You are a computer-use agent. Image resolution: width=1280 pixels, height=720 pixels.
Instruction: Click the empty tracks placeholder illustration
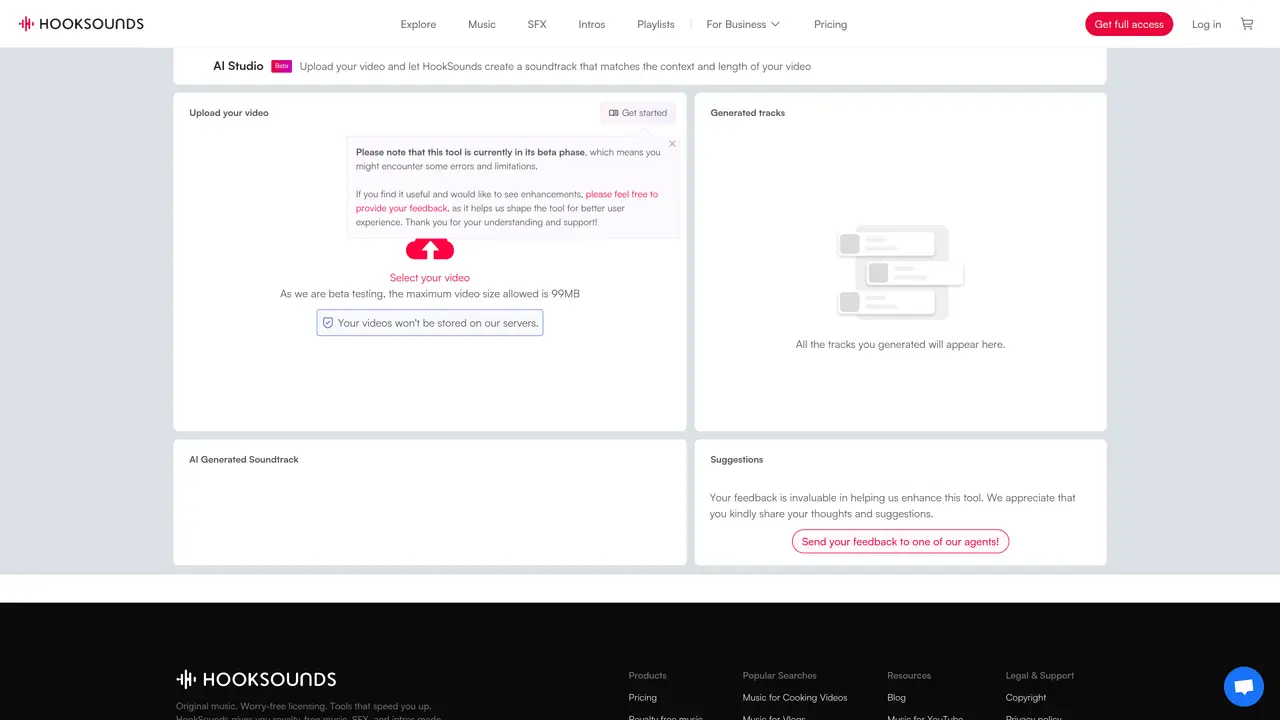tap(900, 273)
